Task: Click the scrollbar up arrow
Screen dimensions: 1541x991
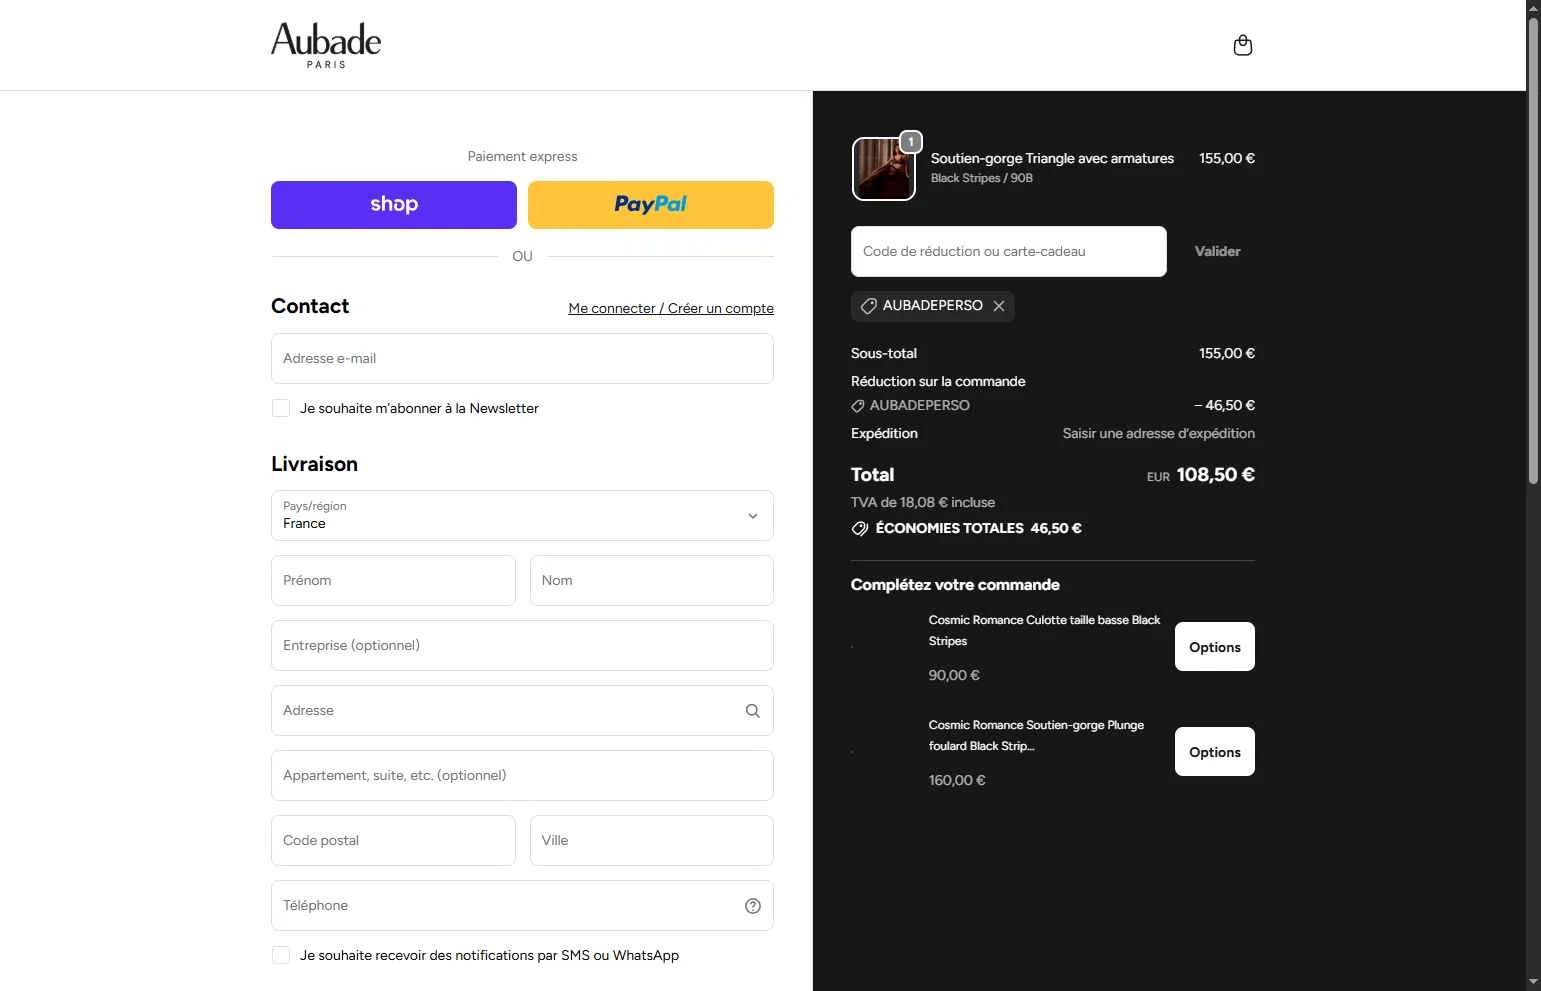Action: pyautogui.click(x=1533, y=8)
